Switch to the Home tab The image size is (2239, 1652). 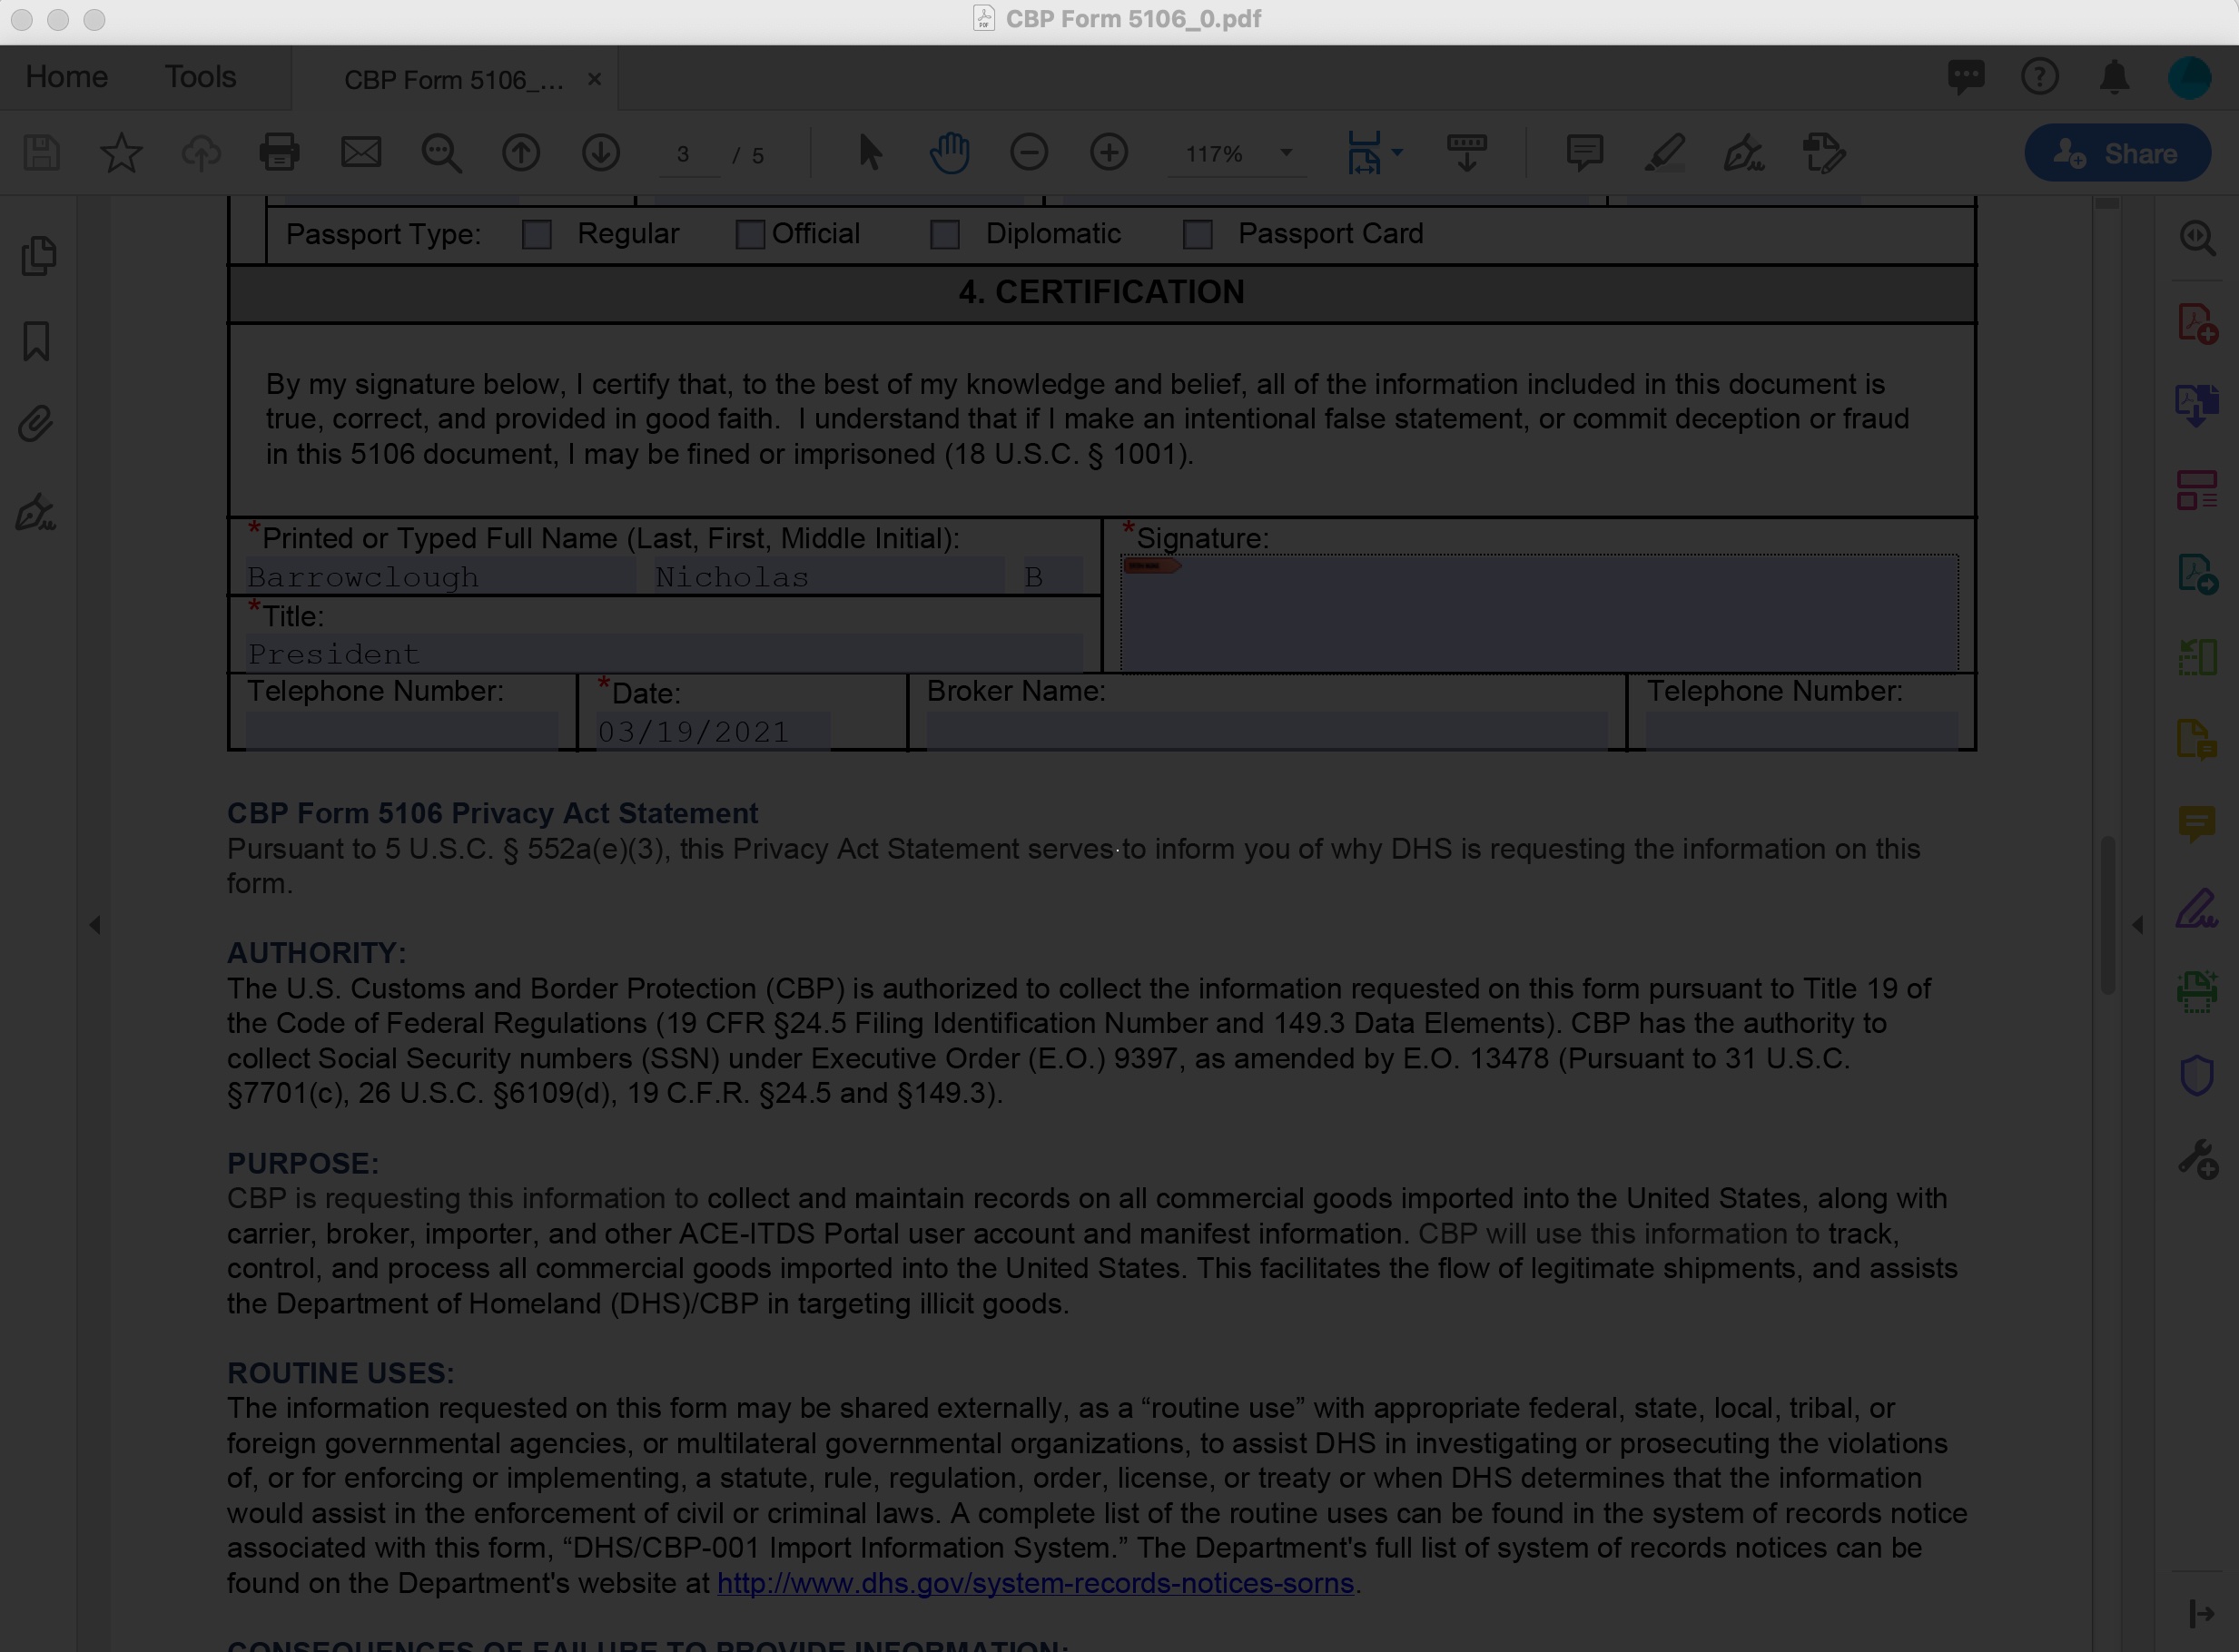point(66,76)
